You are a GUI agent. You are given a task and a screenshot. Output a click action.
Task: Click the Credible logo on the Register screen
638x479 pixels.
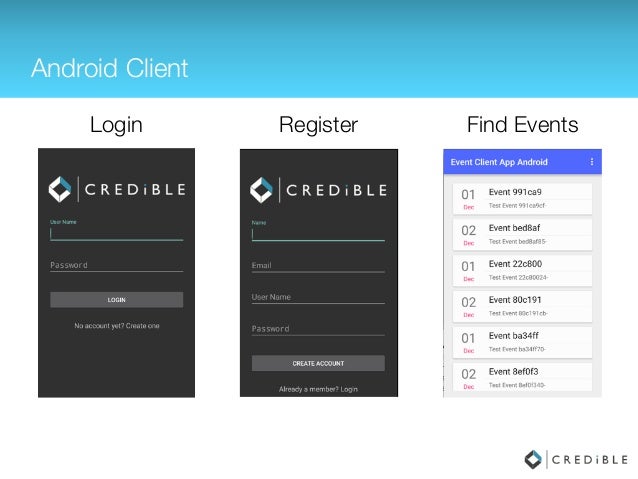coord(319,190)
